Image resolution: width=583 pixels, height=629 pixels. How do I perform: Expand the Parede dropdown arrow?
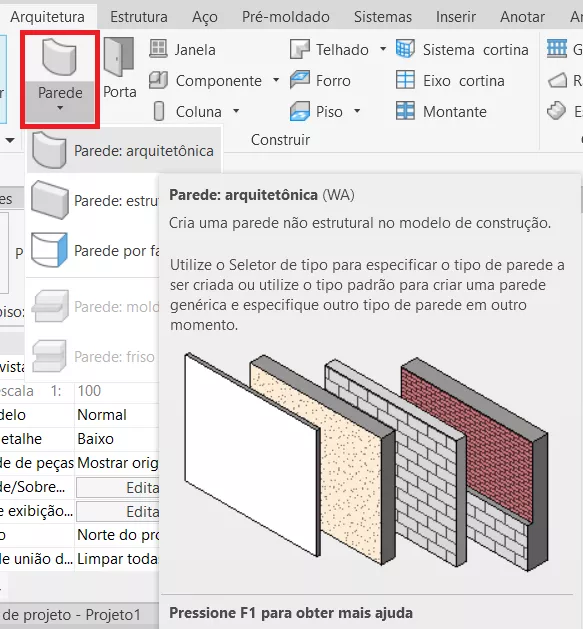(x=60, y=108)
